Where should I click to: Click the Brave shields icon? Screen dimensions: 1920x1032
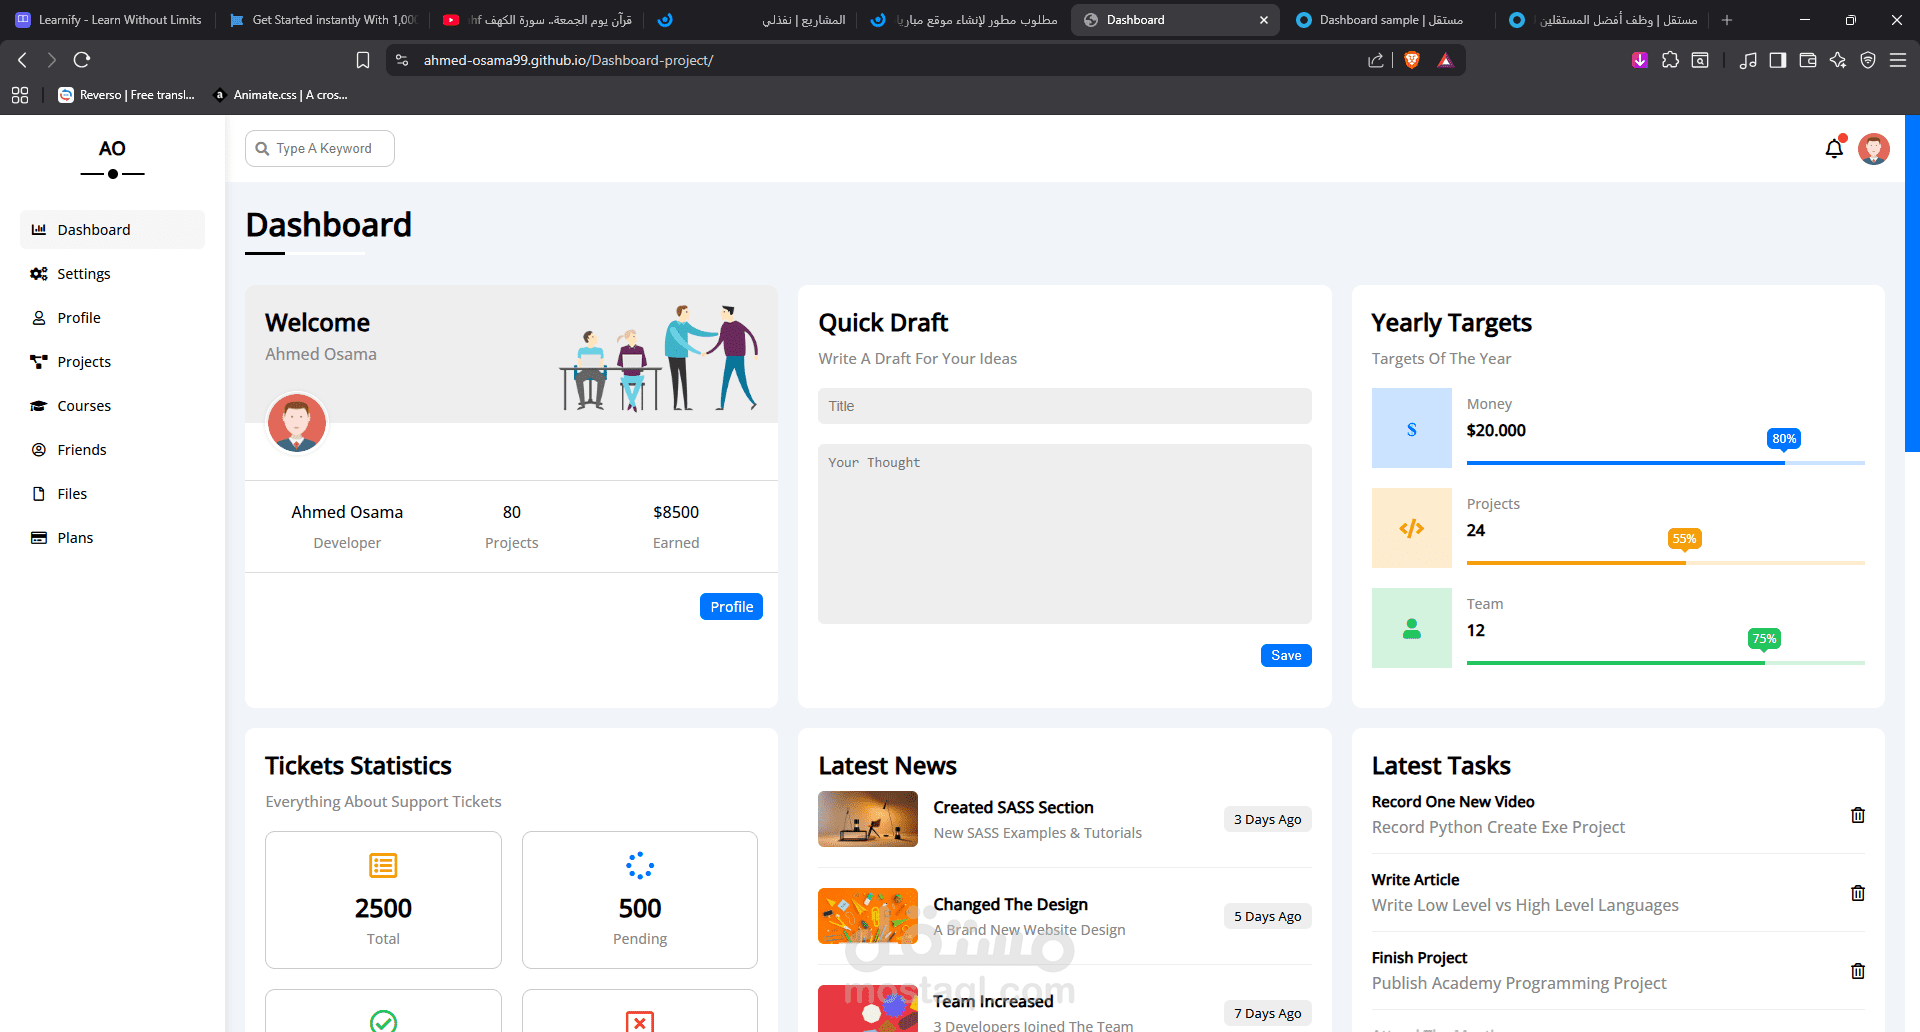tap(1412, 60)
